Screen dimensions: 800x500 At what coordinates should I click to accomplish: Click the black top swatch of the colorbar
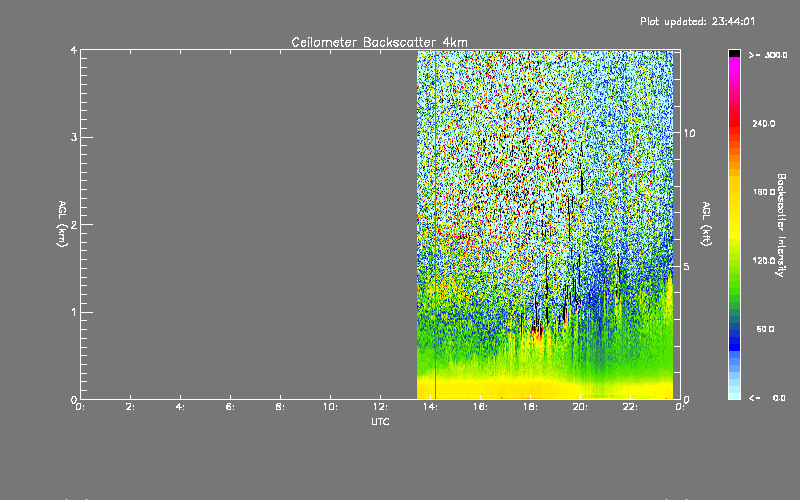click(734, 53)
